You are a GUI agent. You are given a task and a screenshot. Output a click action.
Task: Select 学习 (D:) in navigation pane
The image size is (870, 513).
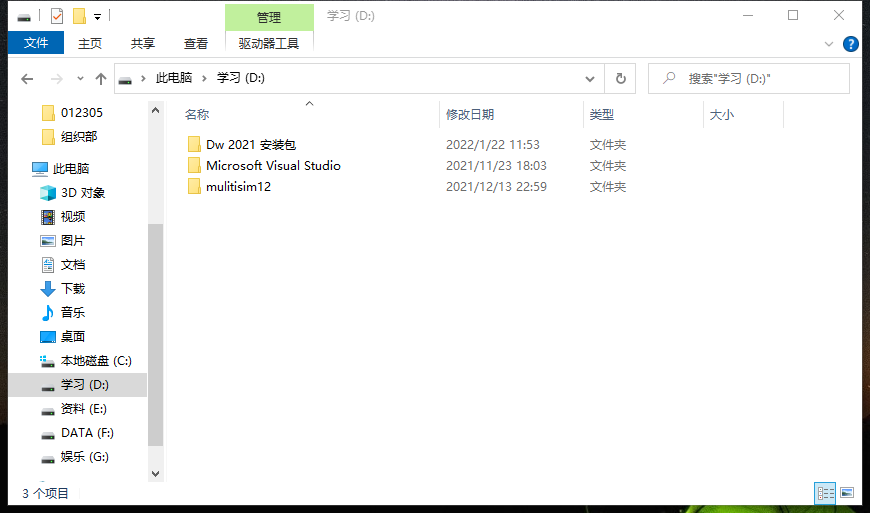[78, 385]
